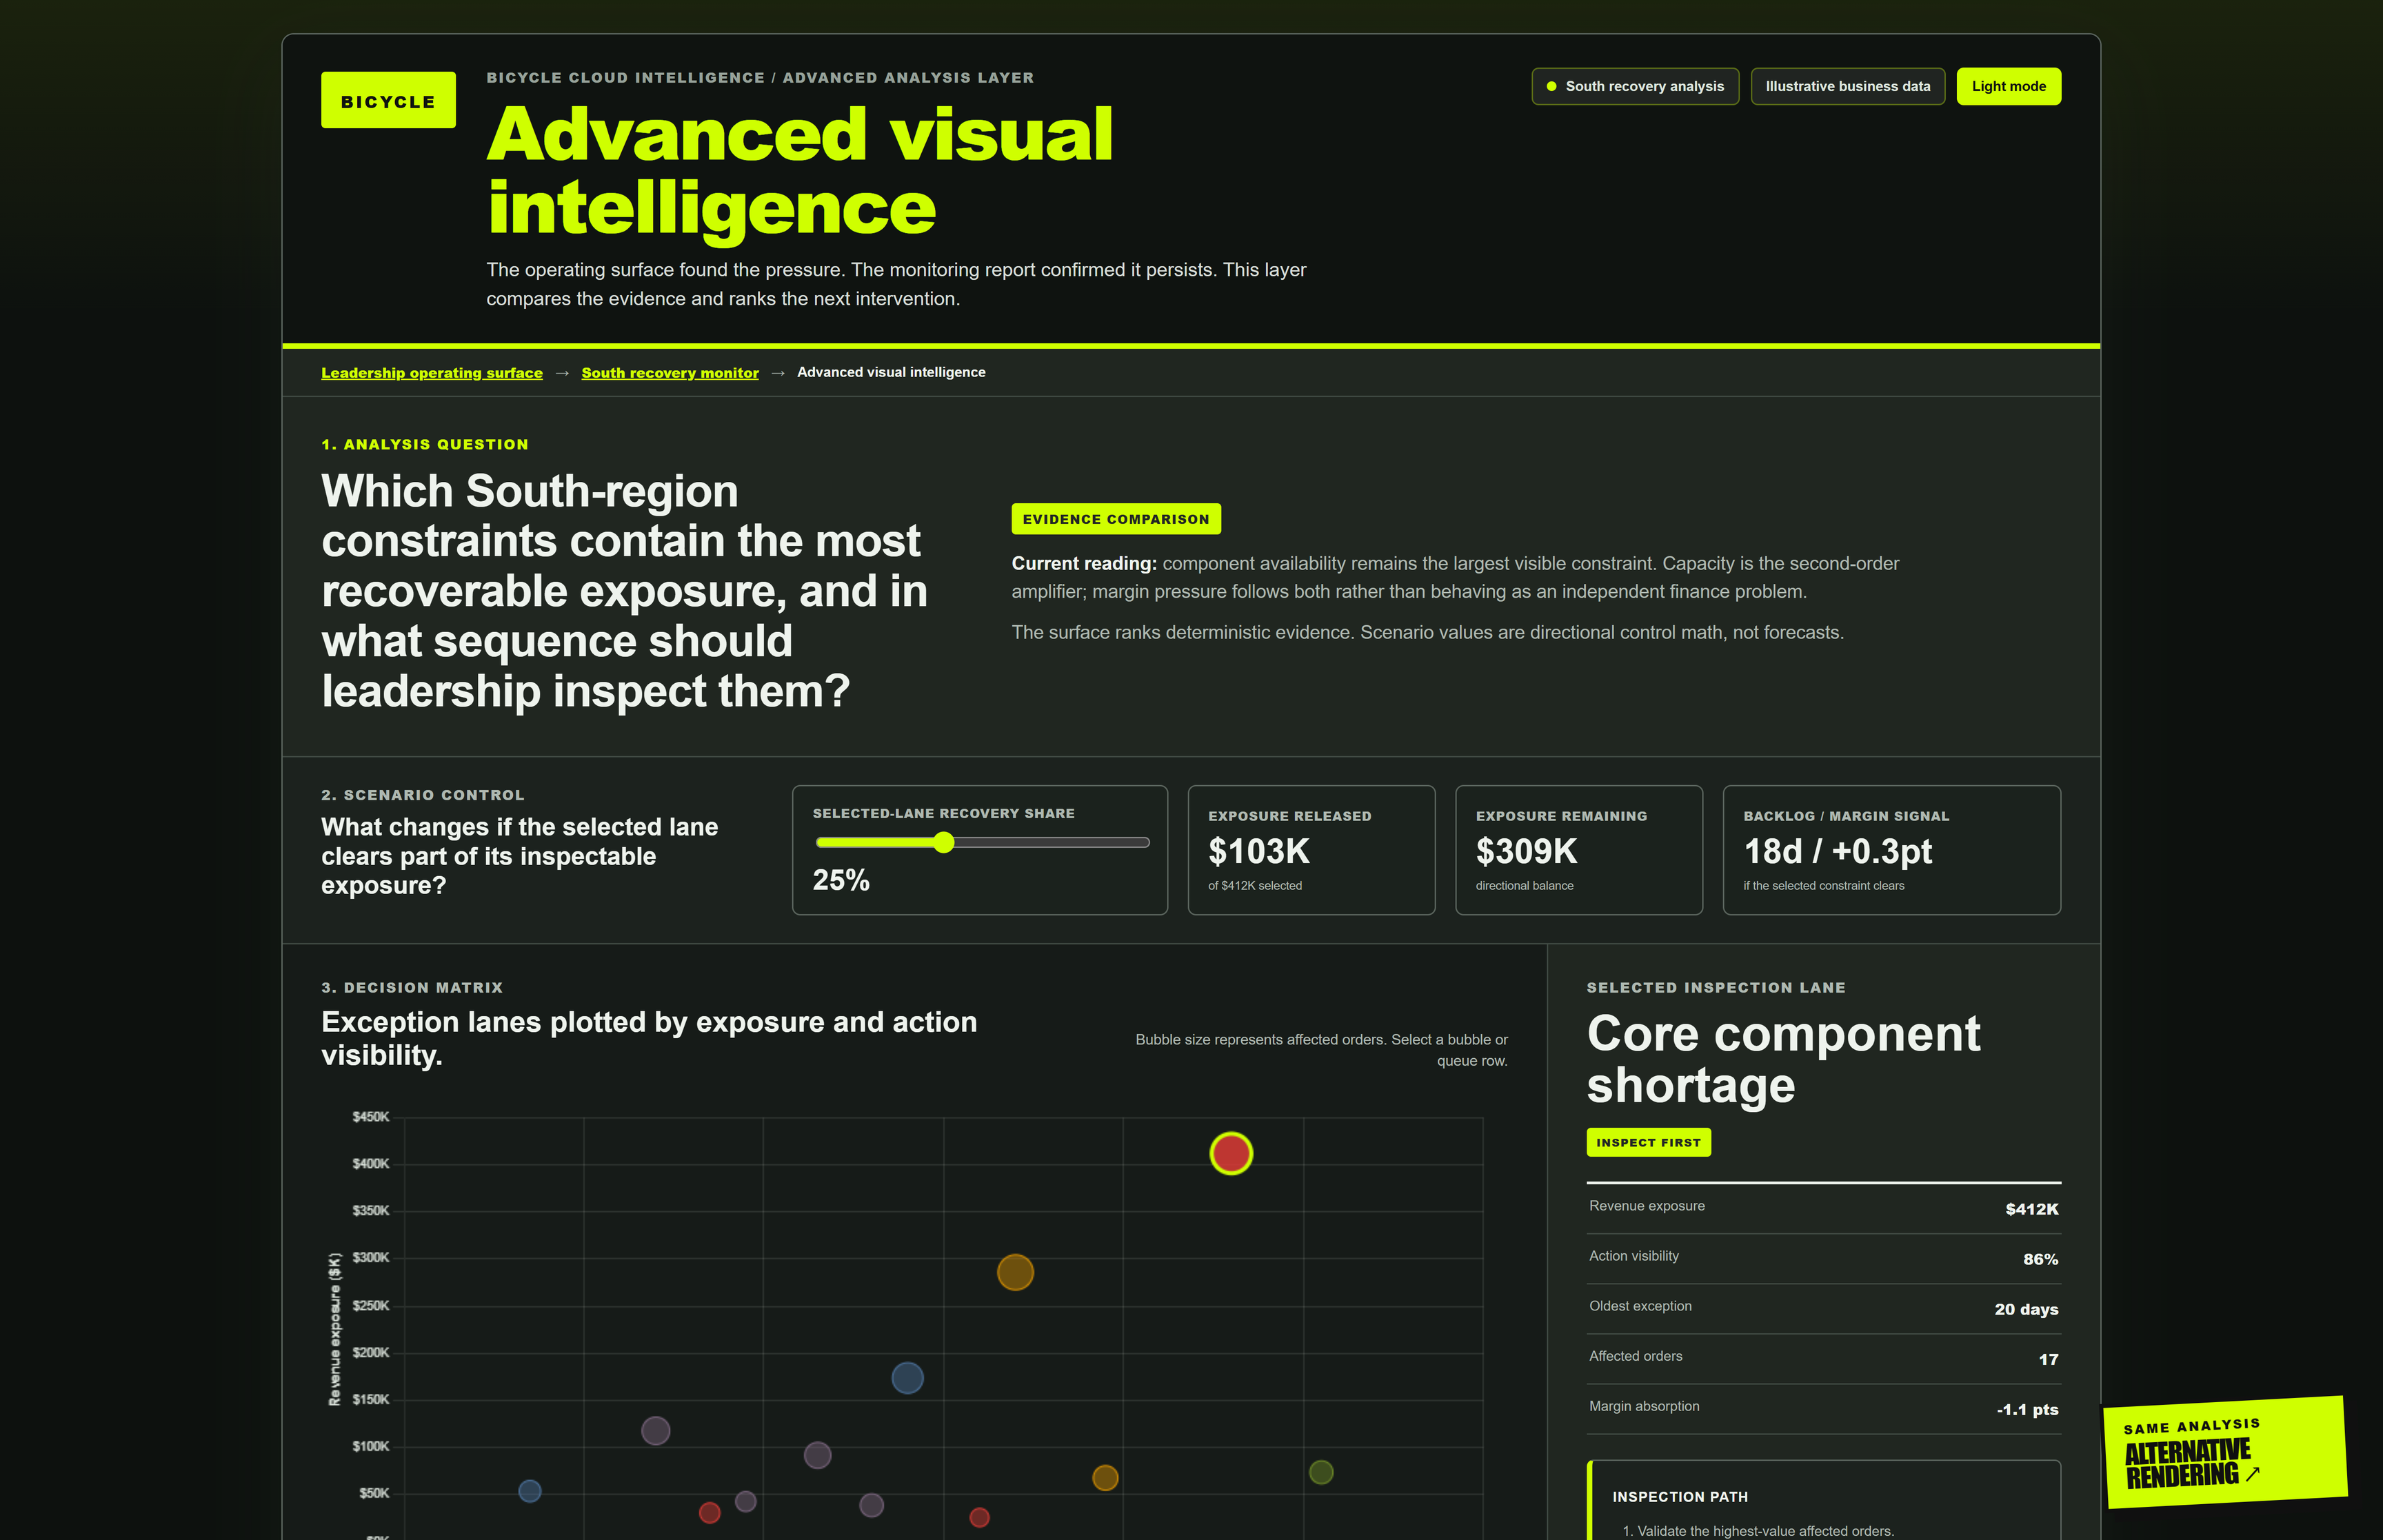The image size is (2383, 1540).
Task: Click the Backlog / Margin Signal 18d card
Action: [1891, 850]
